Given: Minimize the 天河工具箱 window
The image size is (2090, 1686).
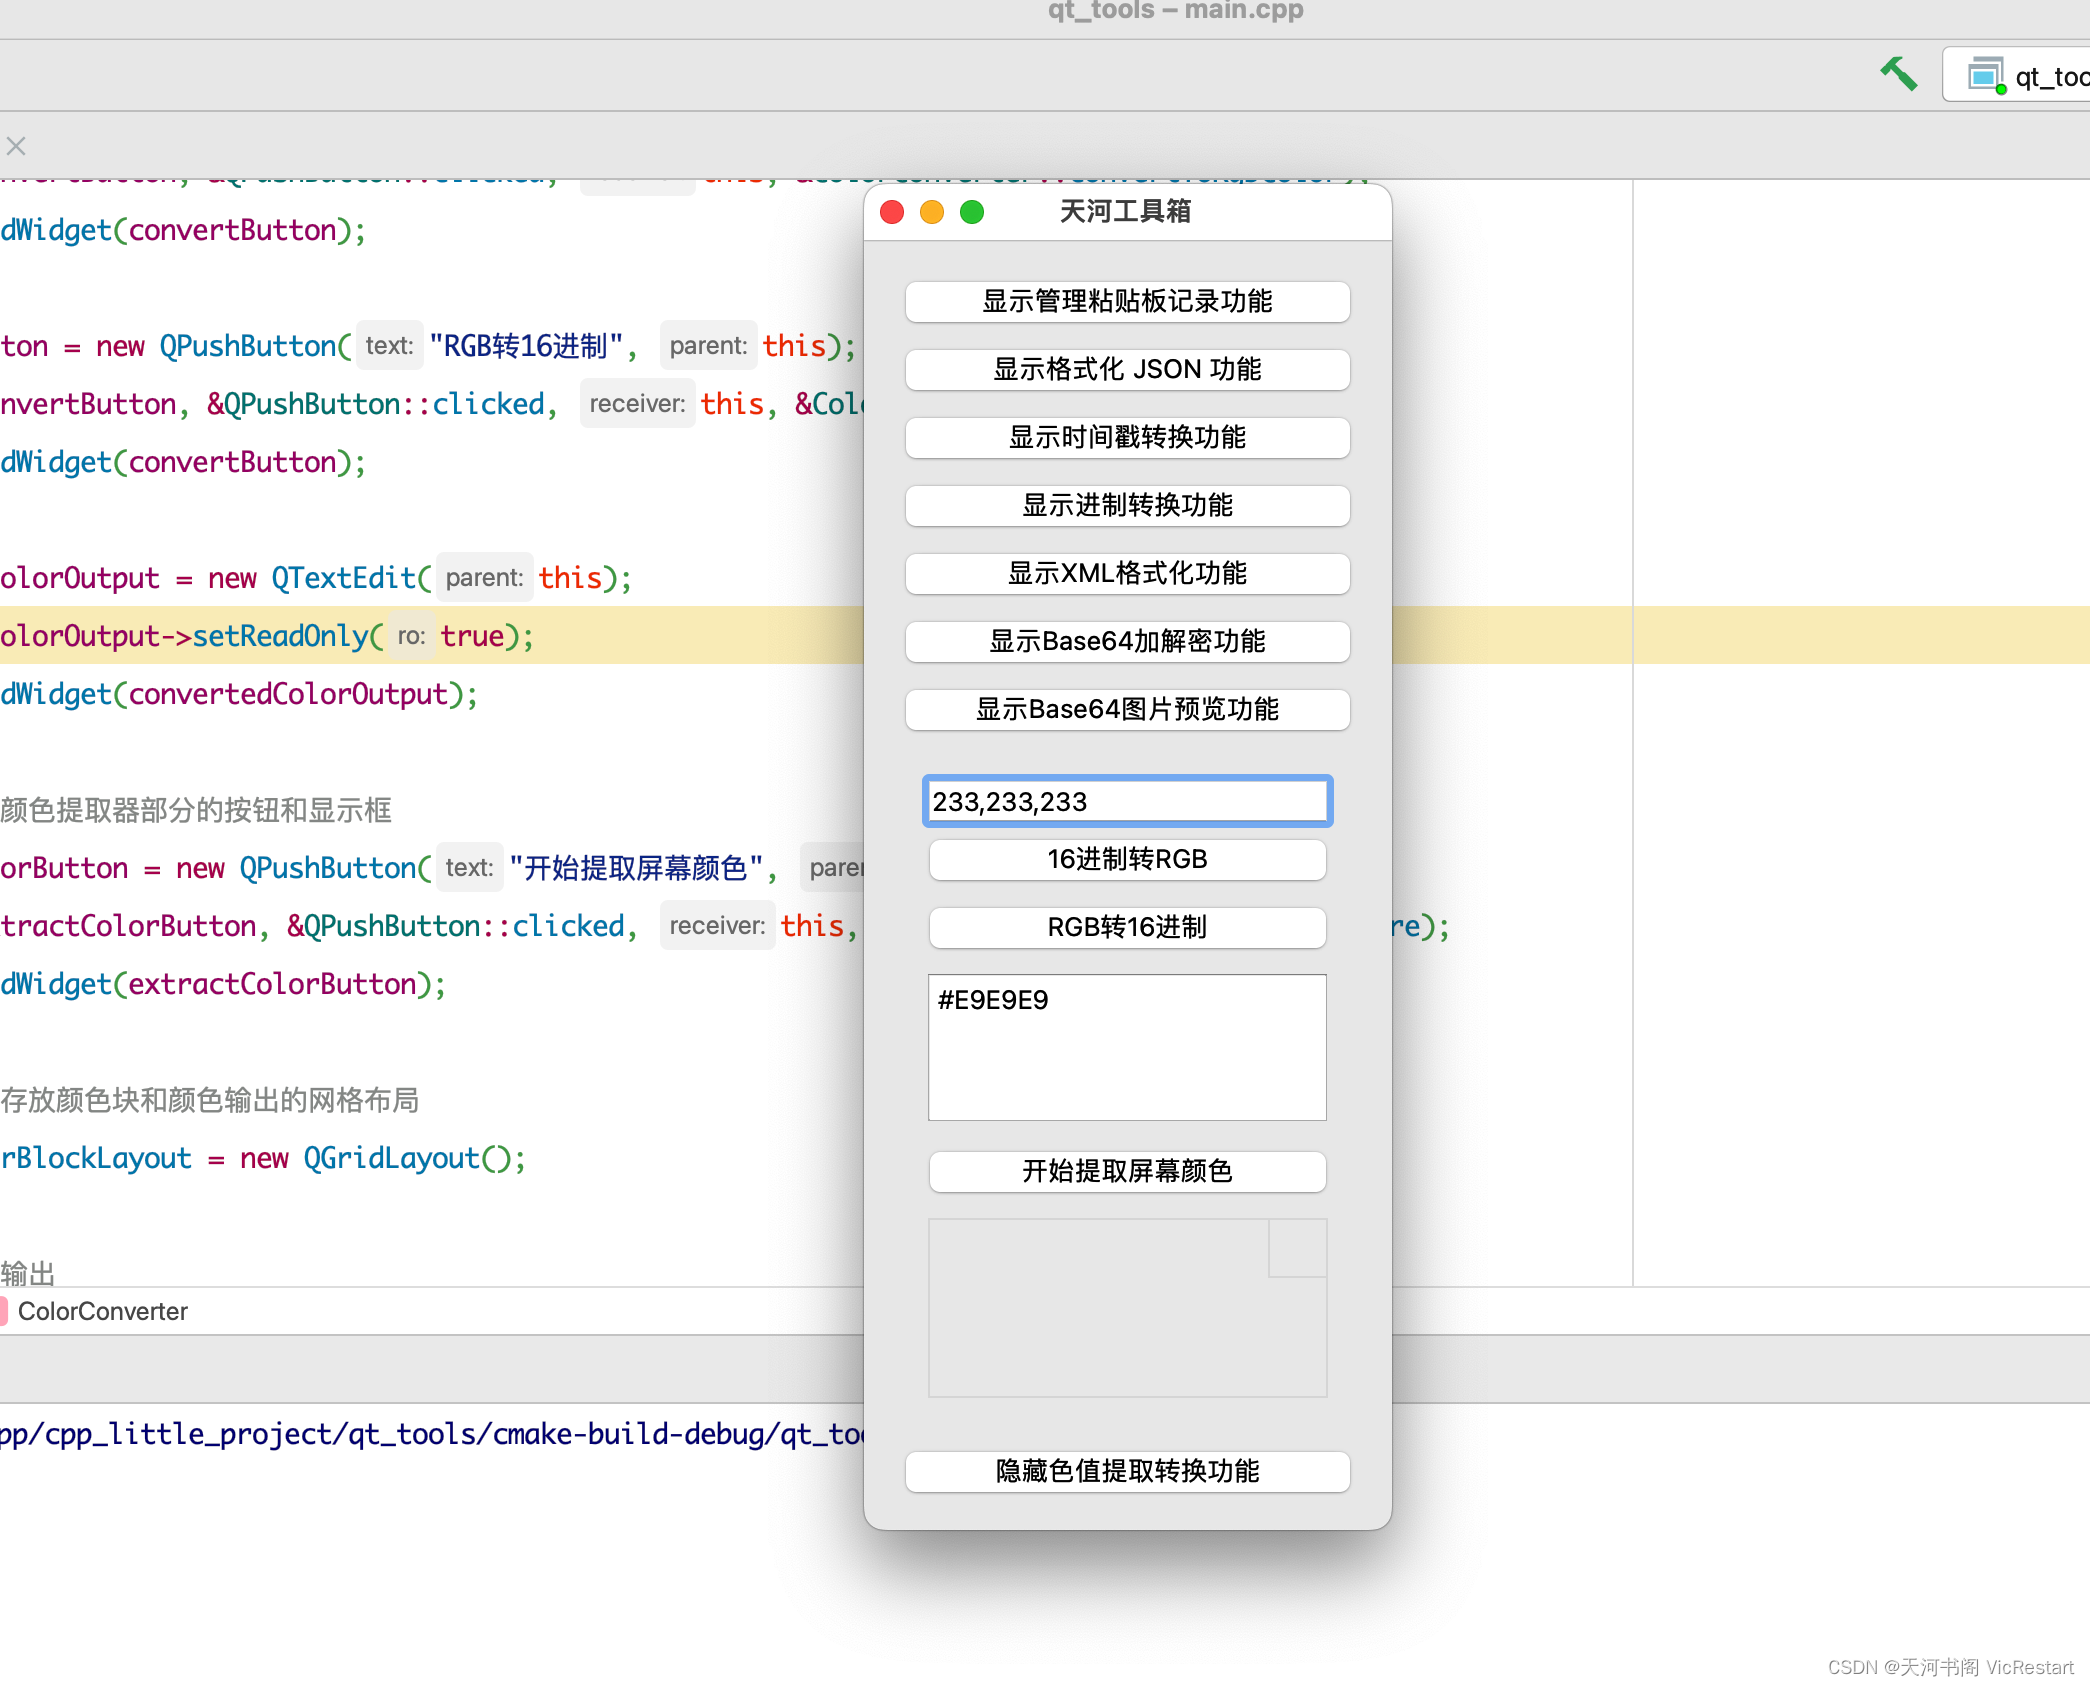Looking at the screenshot, I should [x=932, y=212].
